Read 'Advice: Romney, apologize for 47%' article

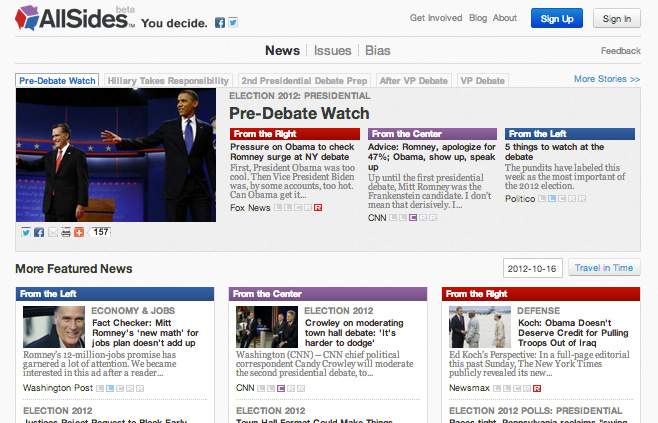click(432, 157)
